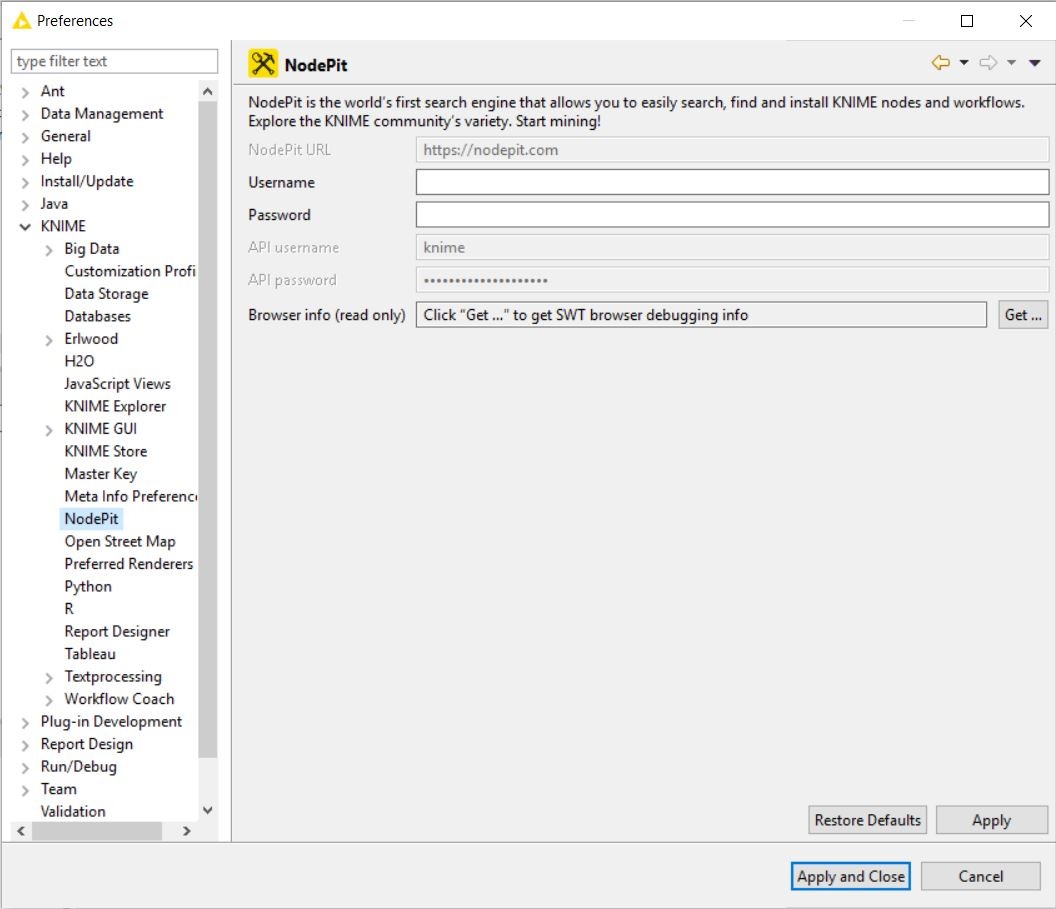Click the tree vertical scrollbar down arrow

pyautogui.click(x=208, y=811)
